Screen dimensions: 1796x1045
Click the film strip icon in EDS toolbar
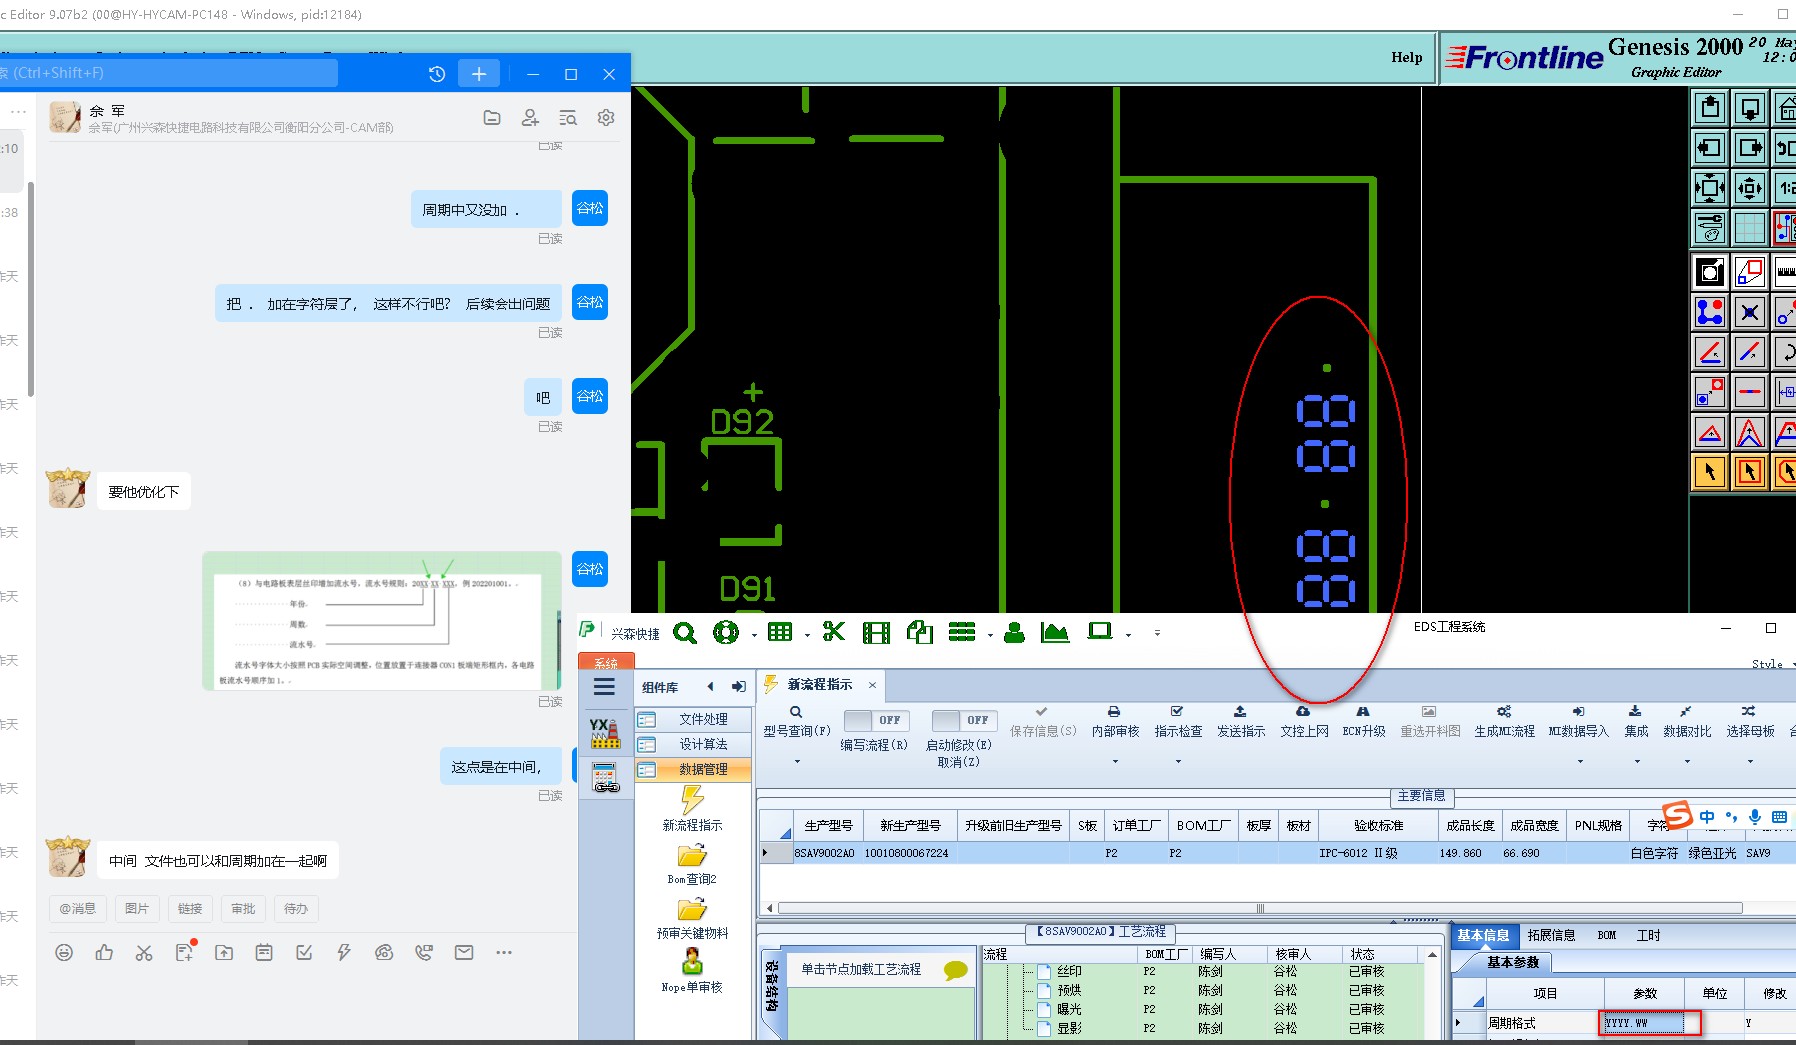tap(876, 632)
